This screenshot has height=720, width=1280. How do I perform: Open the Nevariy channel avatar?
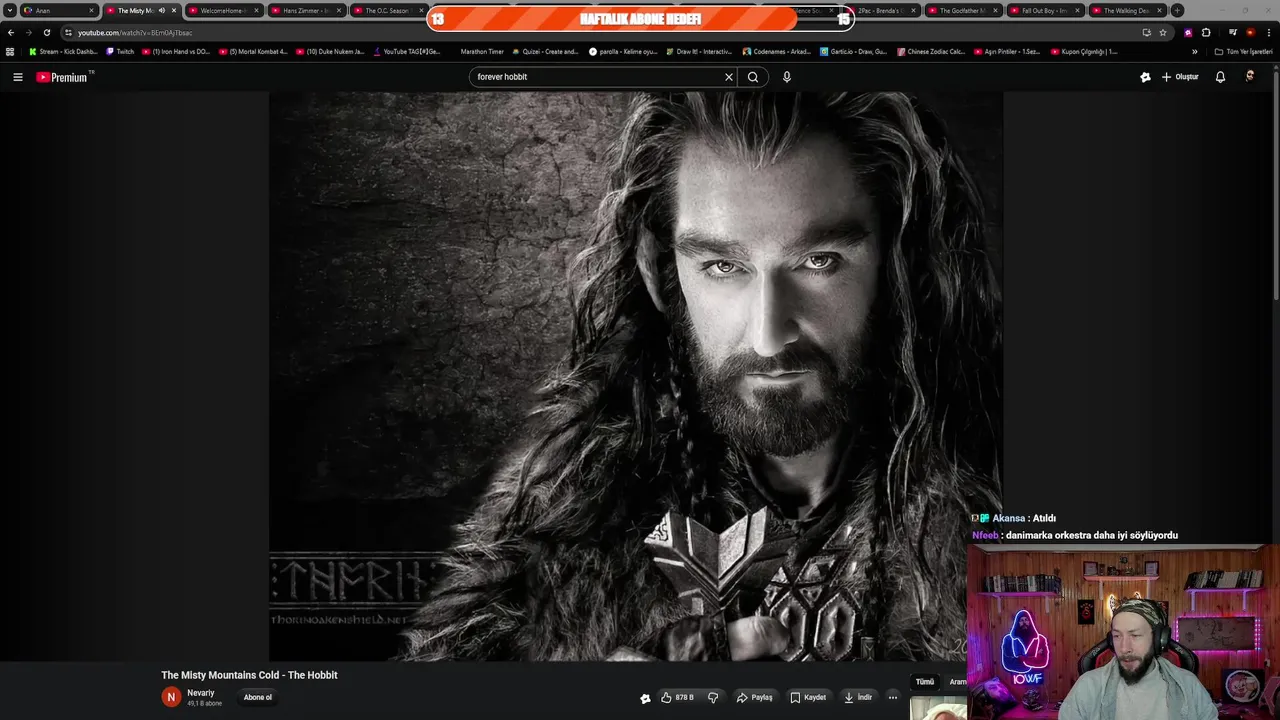(171, 697)
